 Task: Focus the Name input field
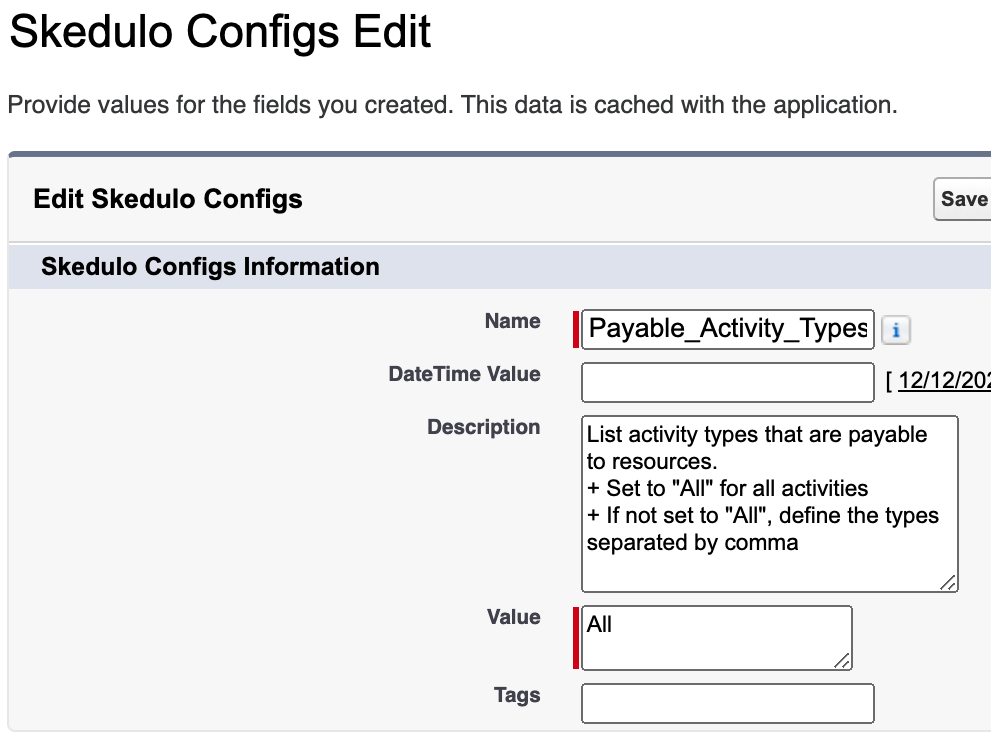tap(727, 329)
